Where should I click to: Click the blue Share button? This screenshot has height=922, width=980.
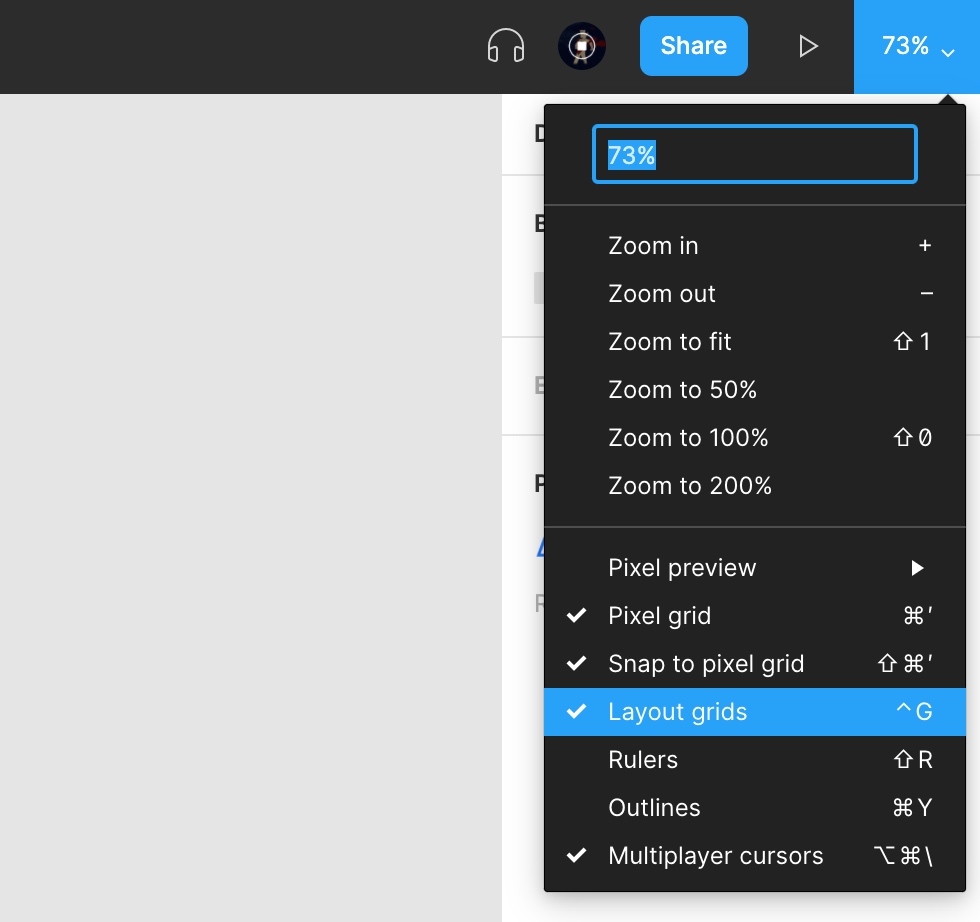(693, 46)
